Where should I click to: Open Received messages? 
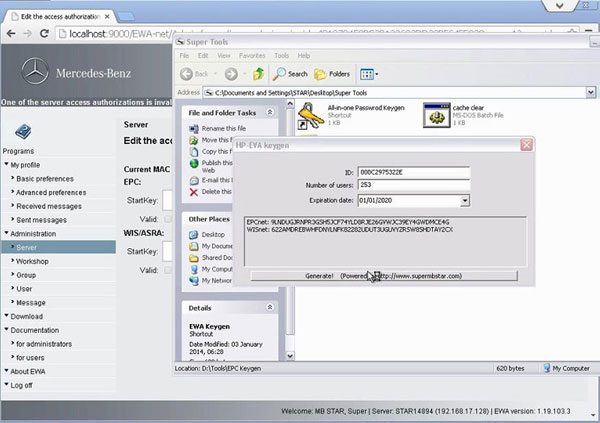coord(49,206)
